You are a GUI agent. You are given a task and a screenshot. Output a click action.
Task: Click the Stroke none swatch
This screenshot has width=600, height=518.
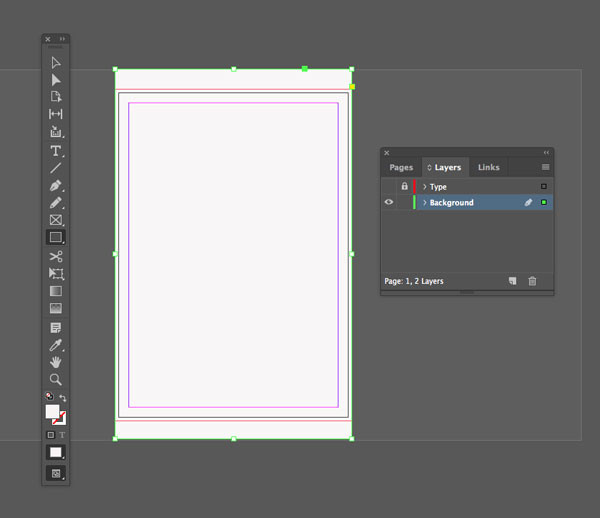coord(60,420)
